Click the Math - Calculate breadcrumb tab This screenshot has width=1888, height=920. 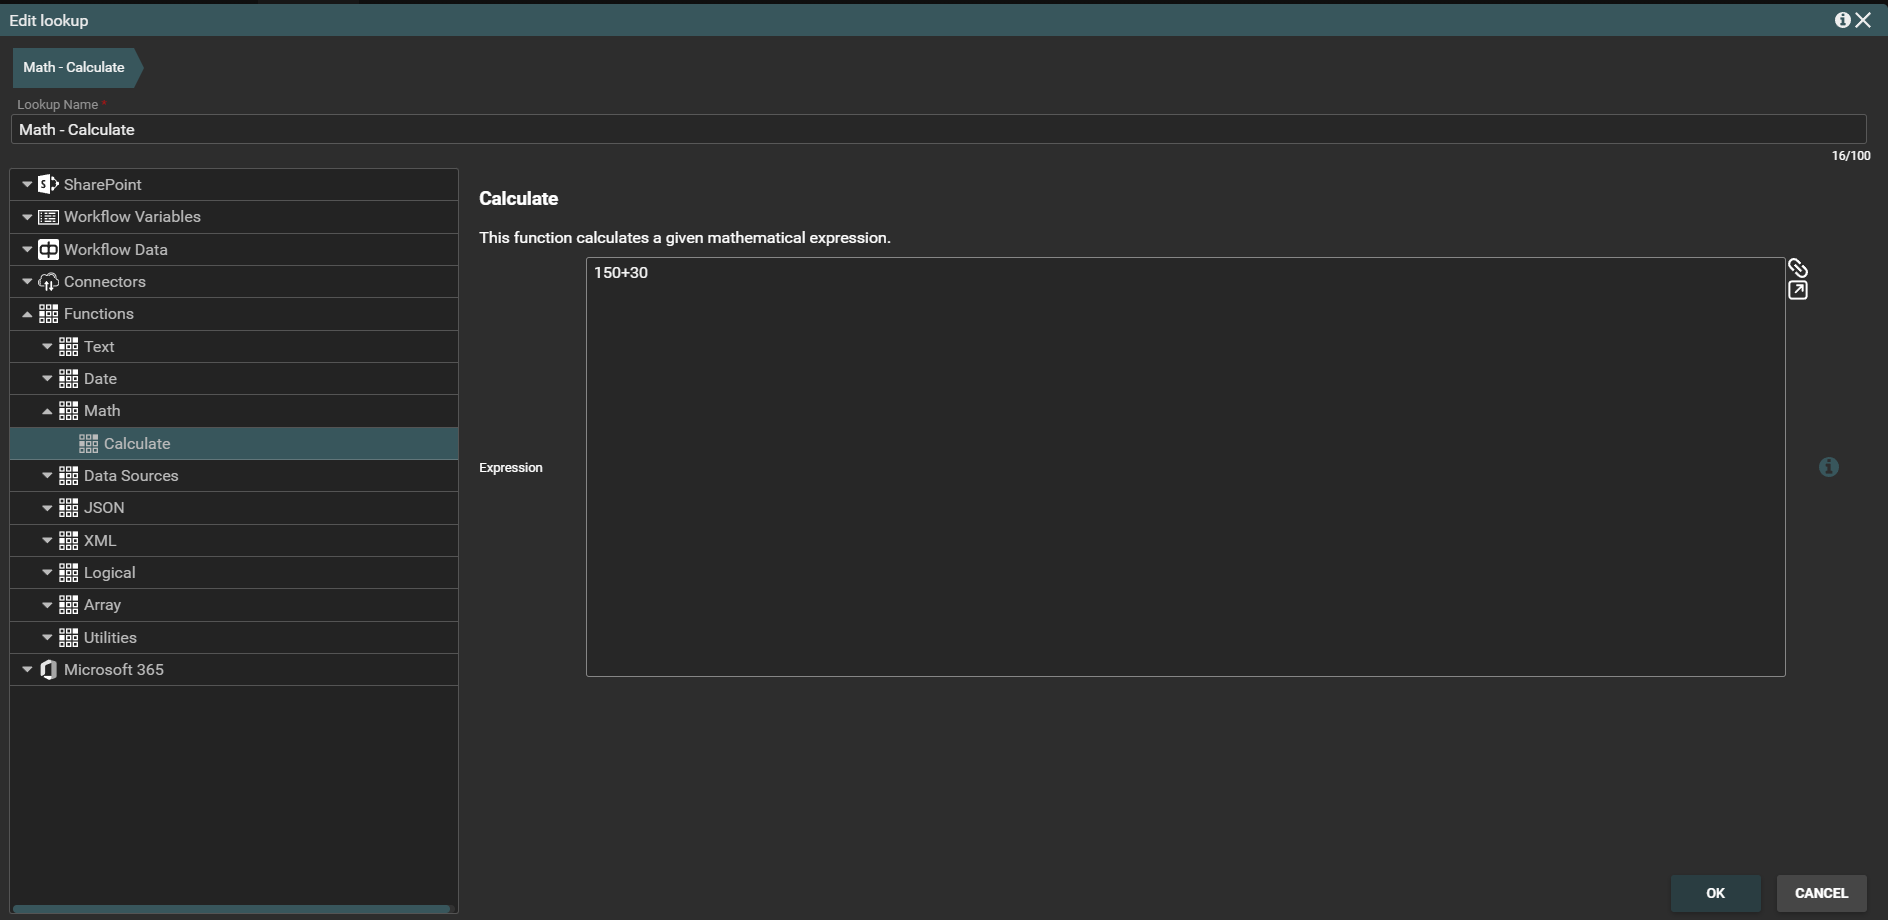74,67
